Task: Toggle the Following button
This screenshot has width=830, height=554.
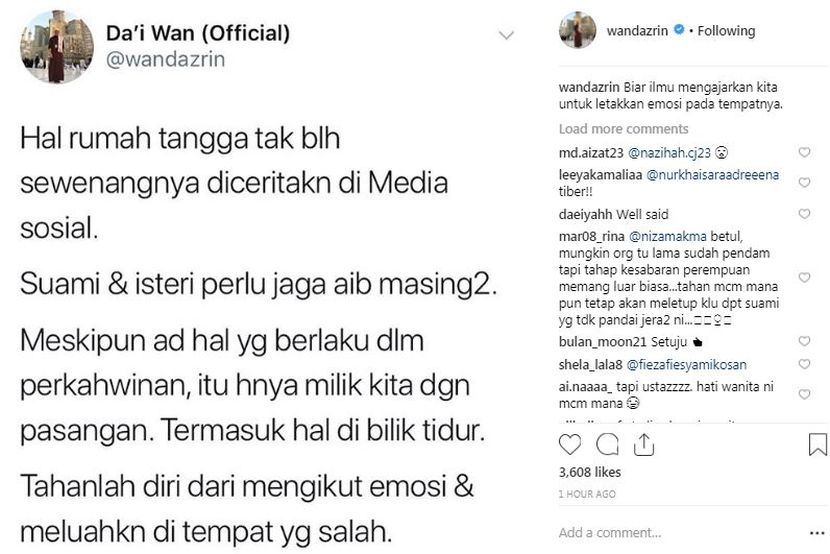Action: pyautogui.click(x=726, y=31)
